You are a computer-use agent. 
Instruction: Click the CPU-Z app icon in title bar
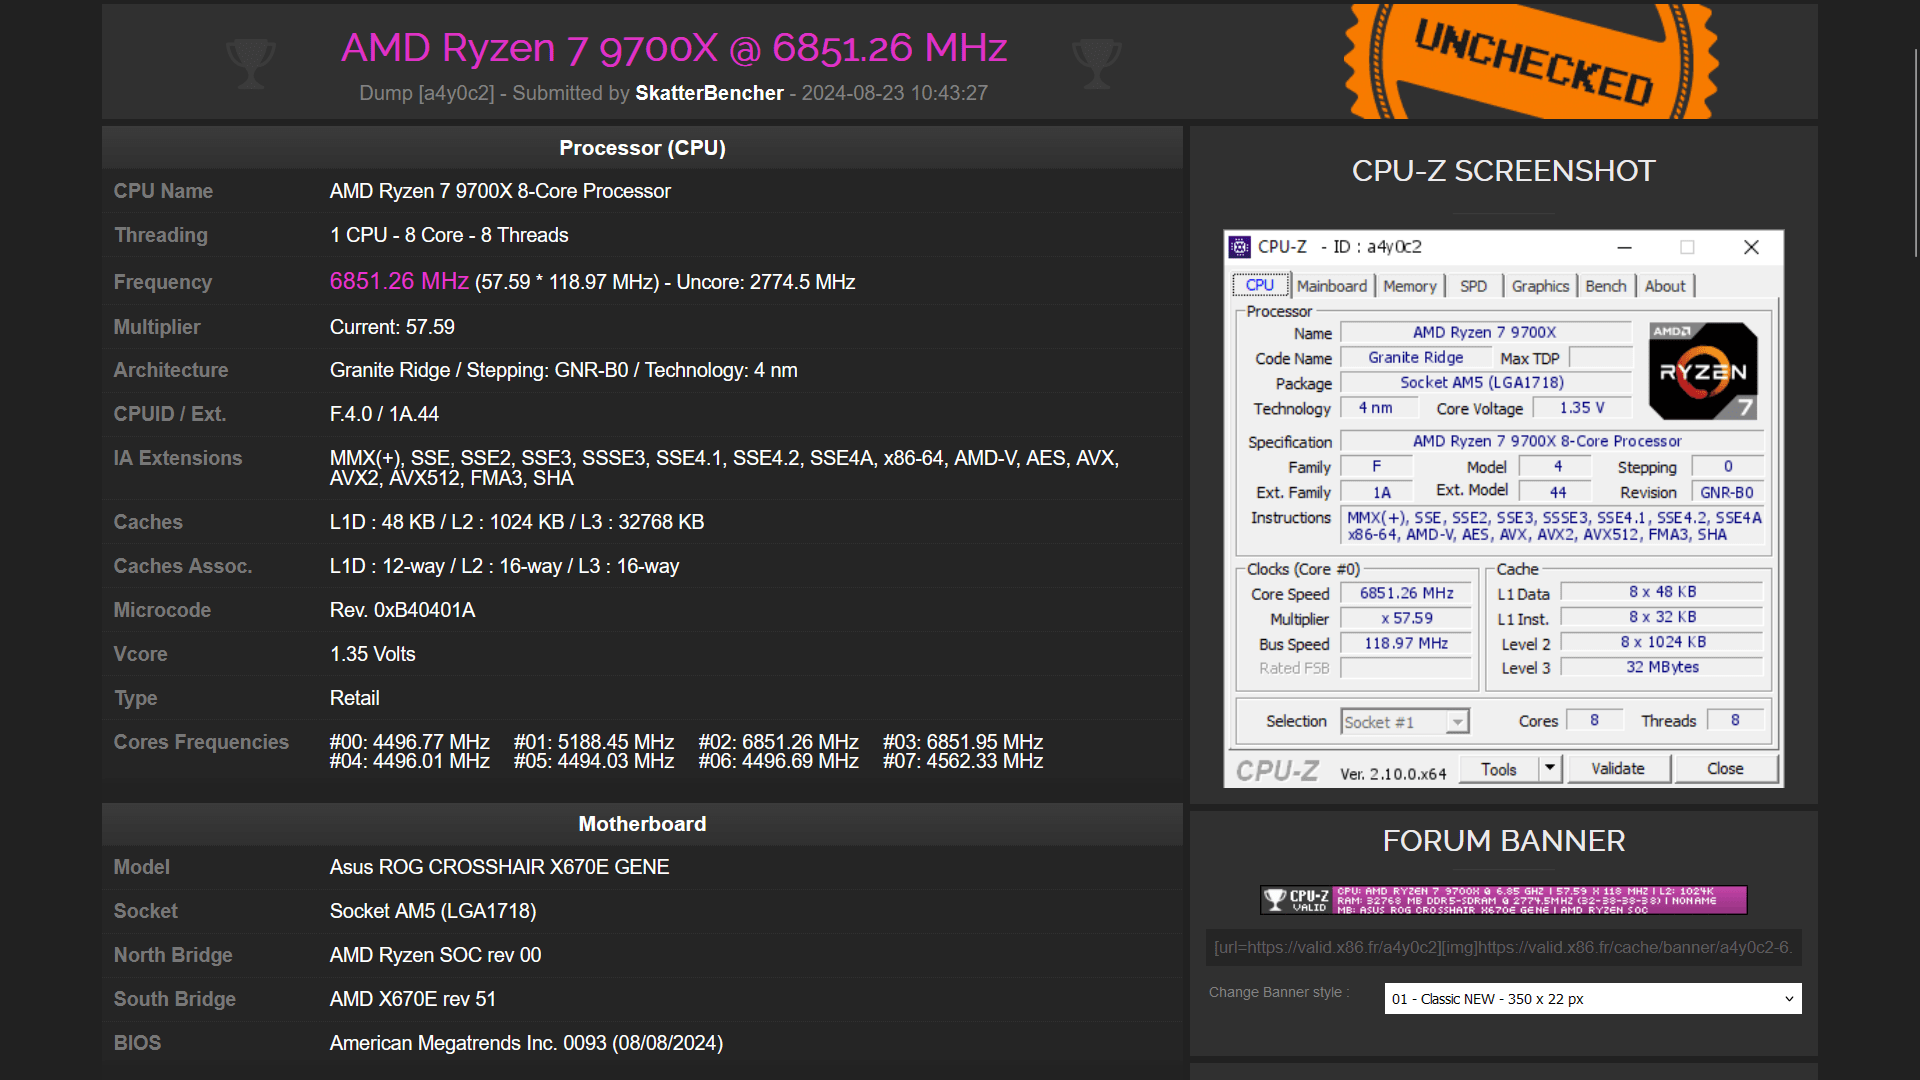point(1240,247)
